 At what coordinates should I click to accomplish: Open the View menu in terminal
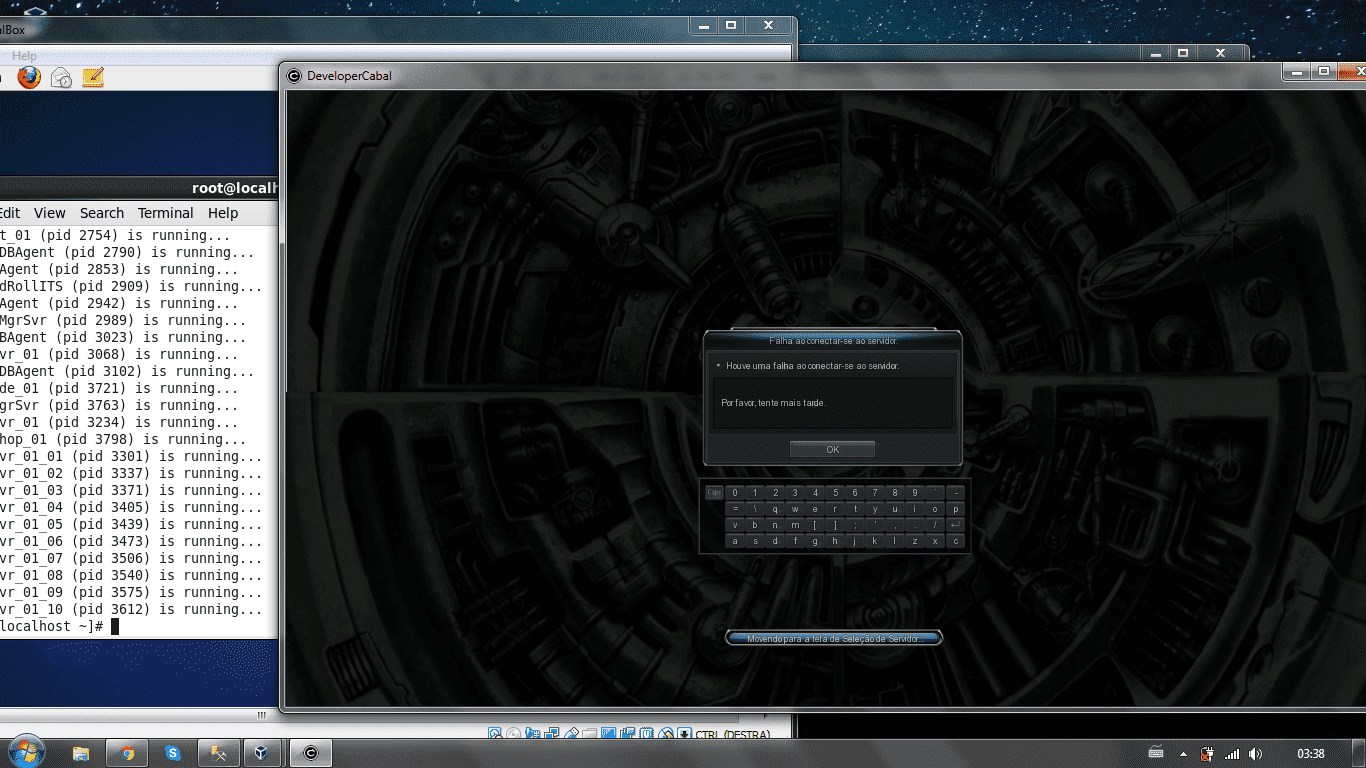tap(49, 213)
